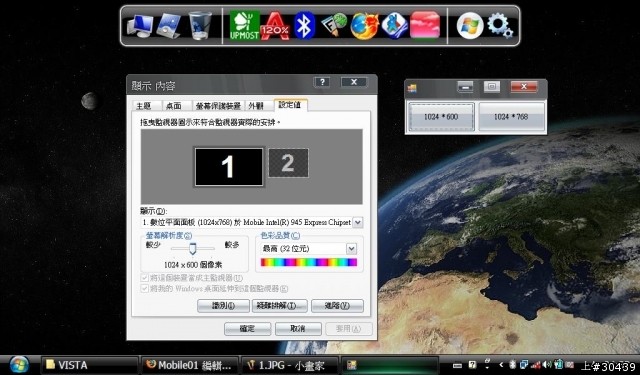Click the color quality rainbow bar
This screenshot has width=640, height=375.
tap(309, 262)
